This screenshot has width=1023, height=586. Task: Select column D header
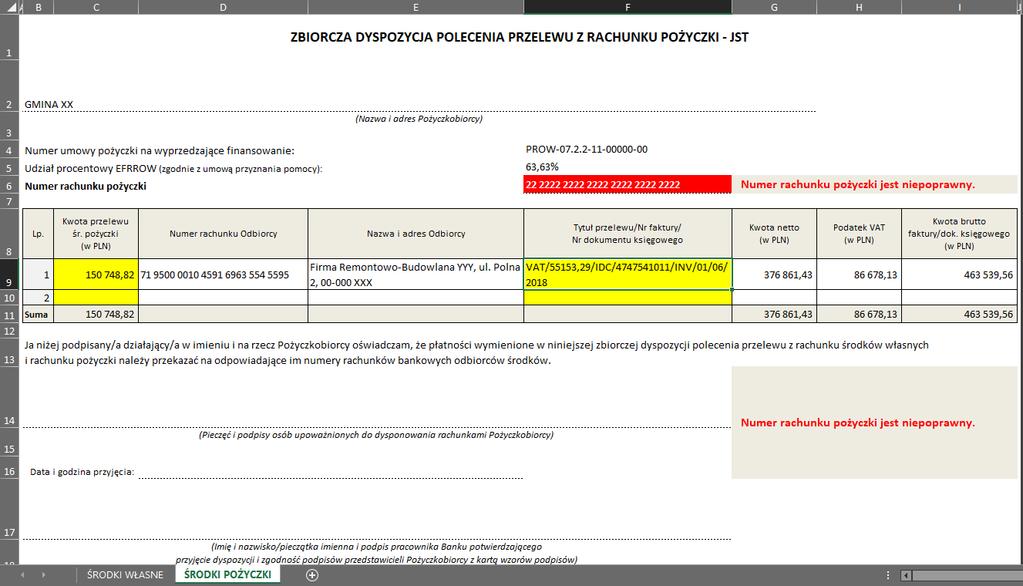[223, 7]
